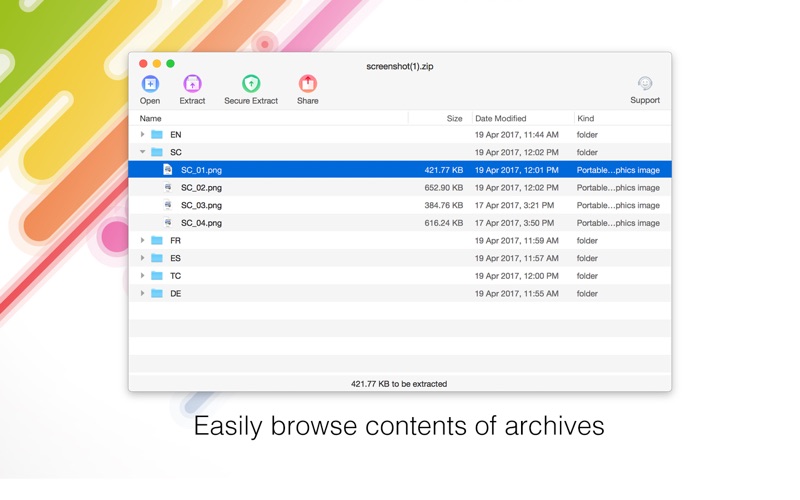Click the SC_02.png file icon
Viewport: 800px width, 500px height.
click(168, 188)
